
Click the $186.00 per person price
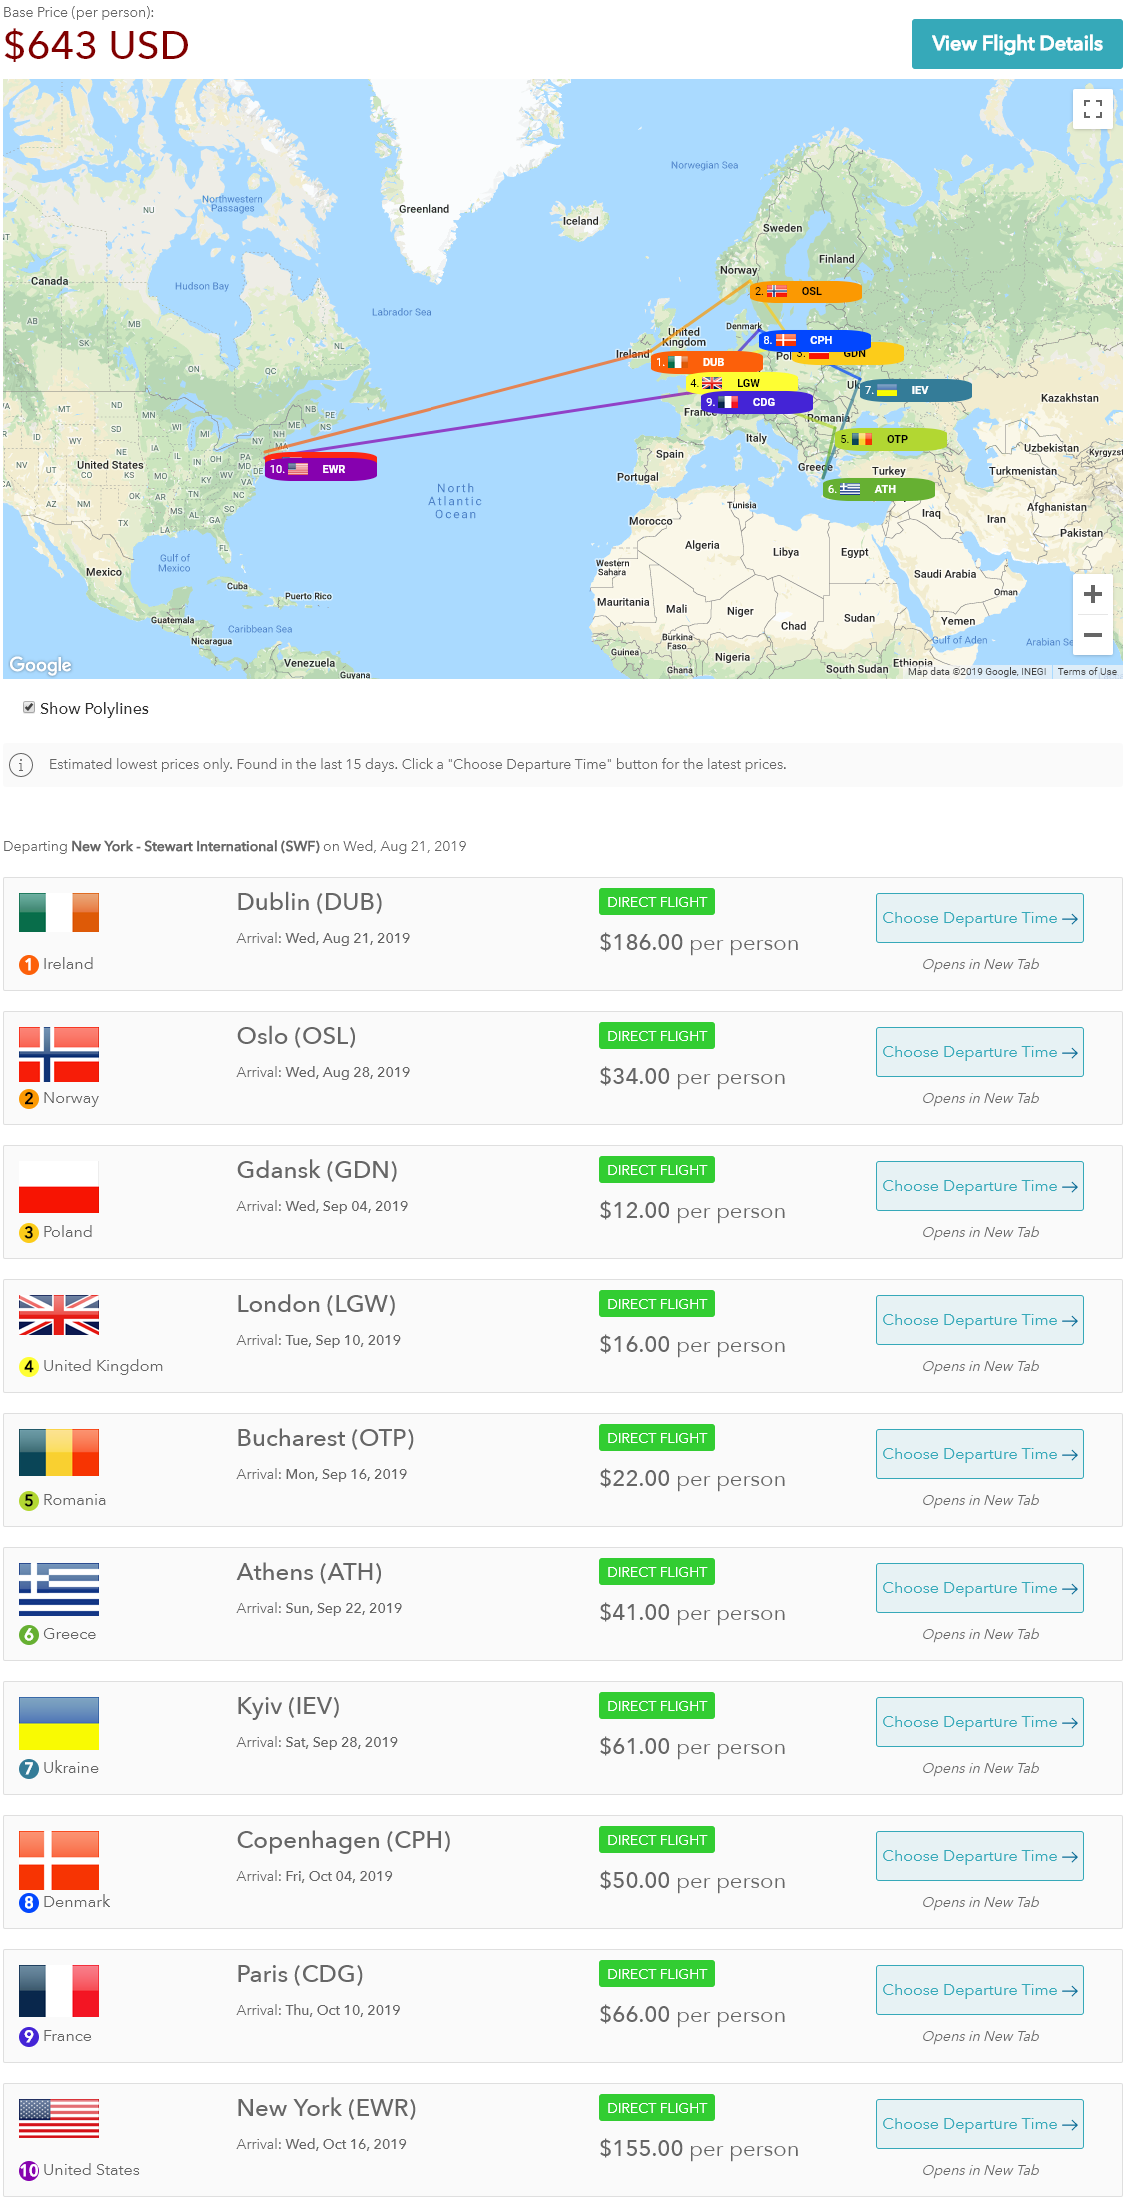pos(699,943)
